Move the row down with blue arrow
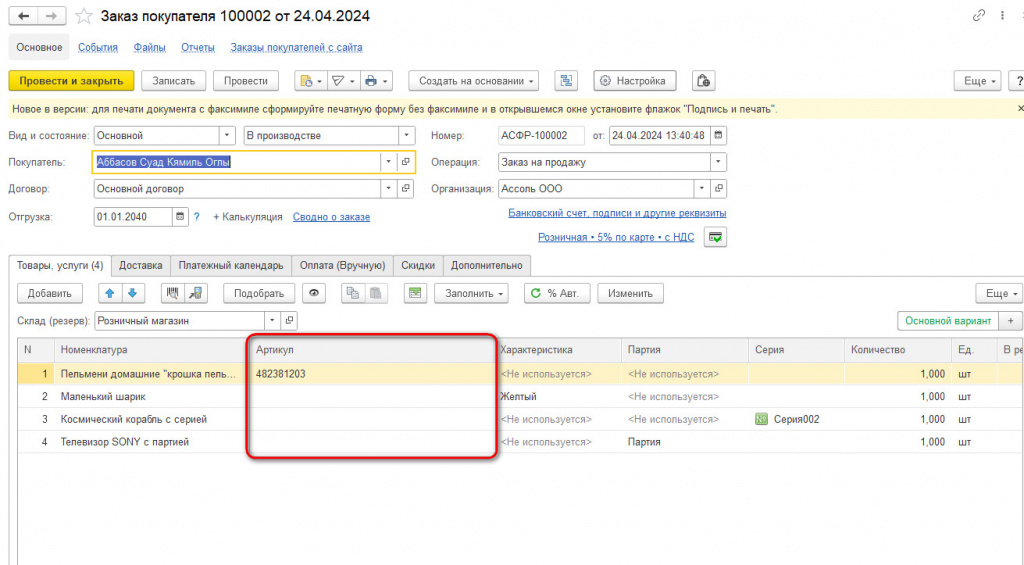Image resolution: width=1024 pixels, height=565 pixels. pyautogui.click(x=133, y=293)
